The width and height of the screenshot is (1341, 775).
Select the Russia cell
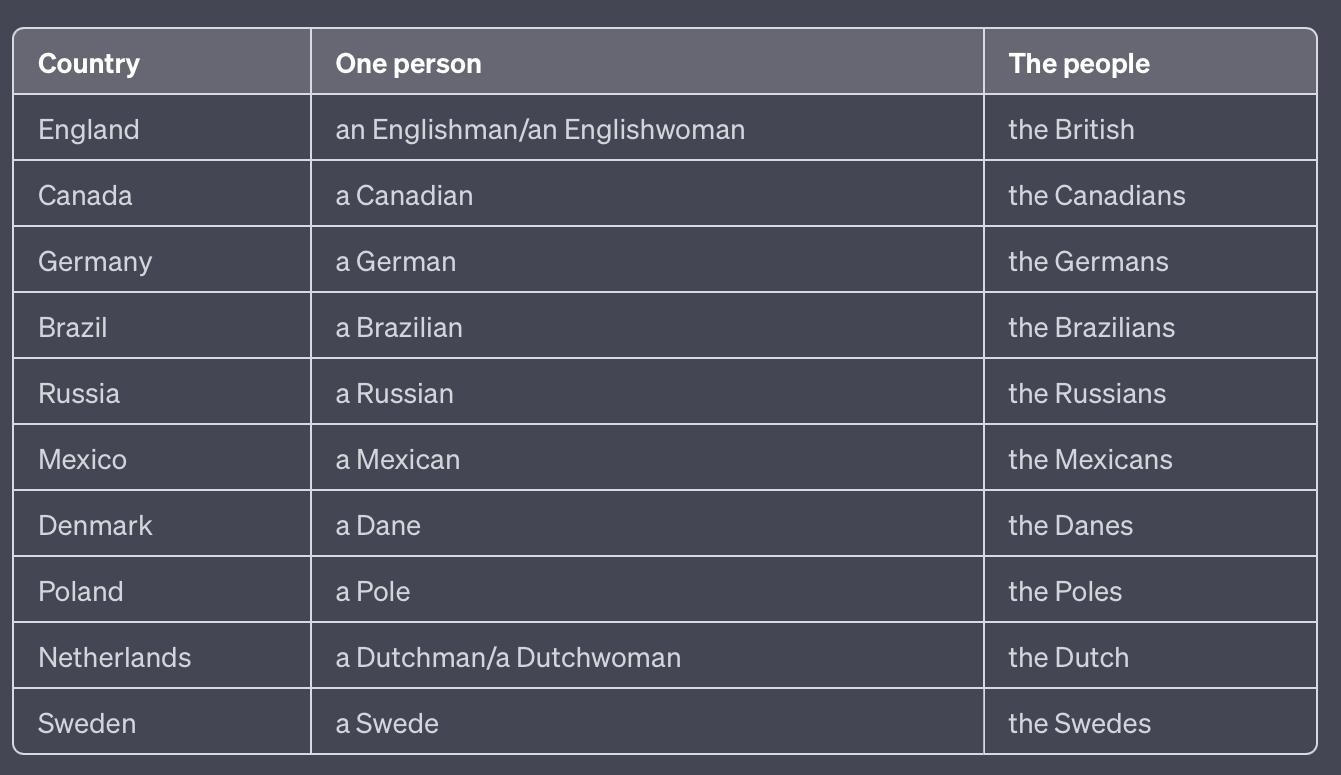point(162,392)
